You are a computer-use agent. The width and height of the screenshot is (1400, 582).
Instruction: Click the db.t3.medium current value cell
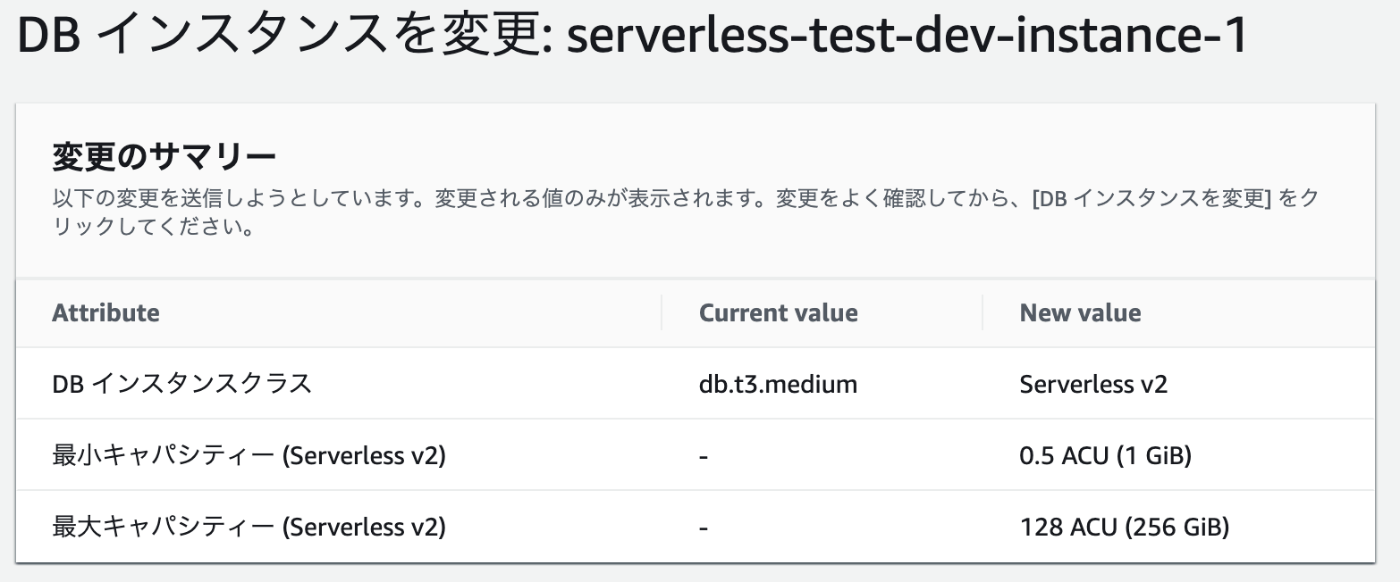[778, 383]
